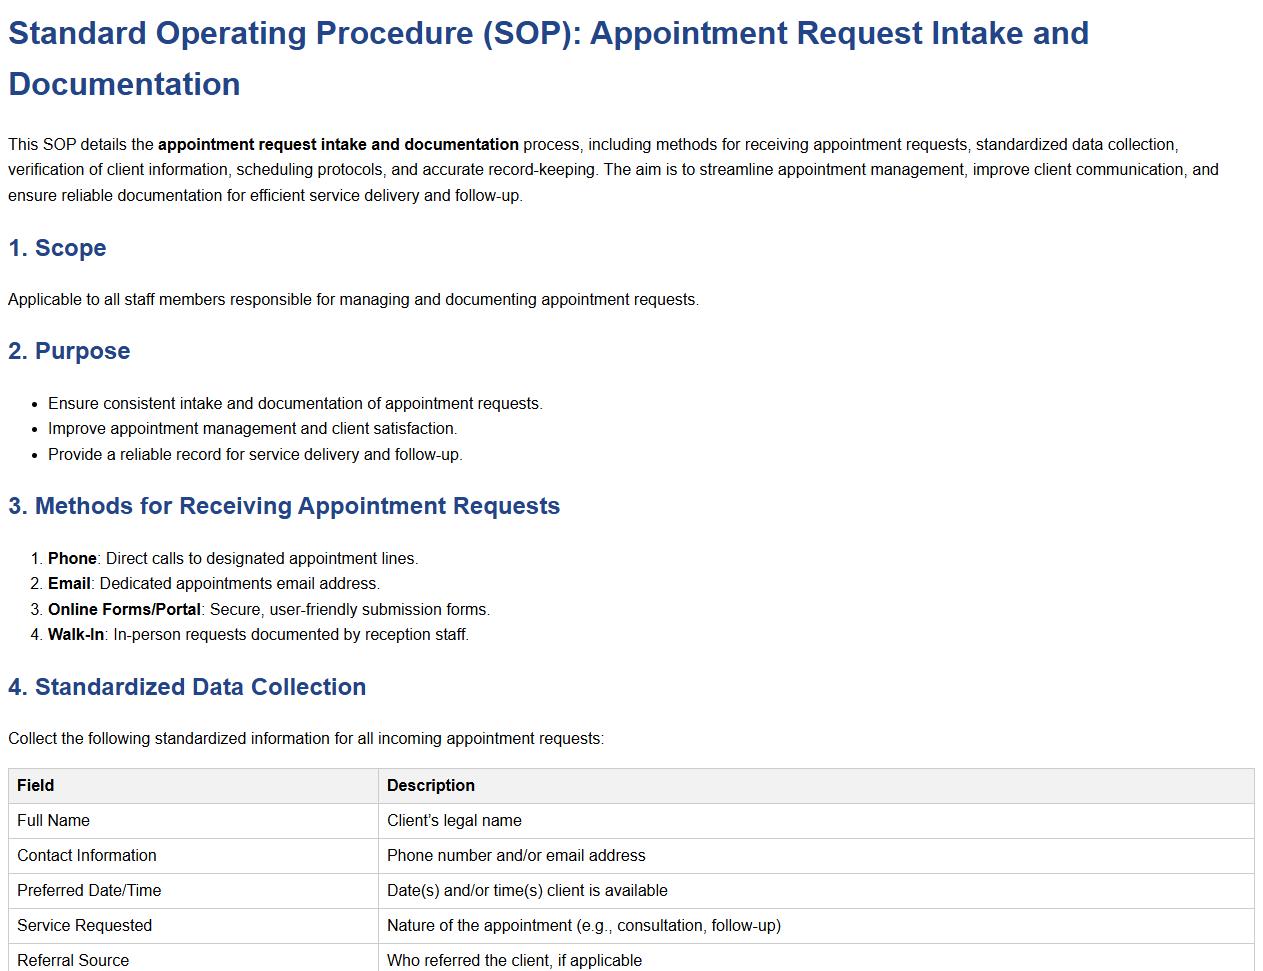
Task: Click the 'Field' table column header
Action: click(x=36, y=785)
